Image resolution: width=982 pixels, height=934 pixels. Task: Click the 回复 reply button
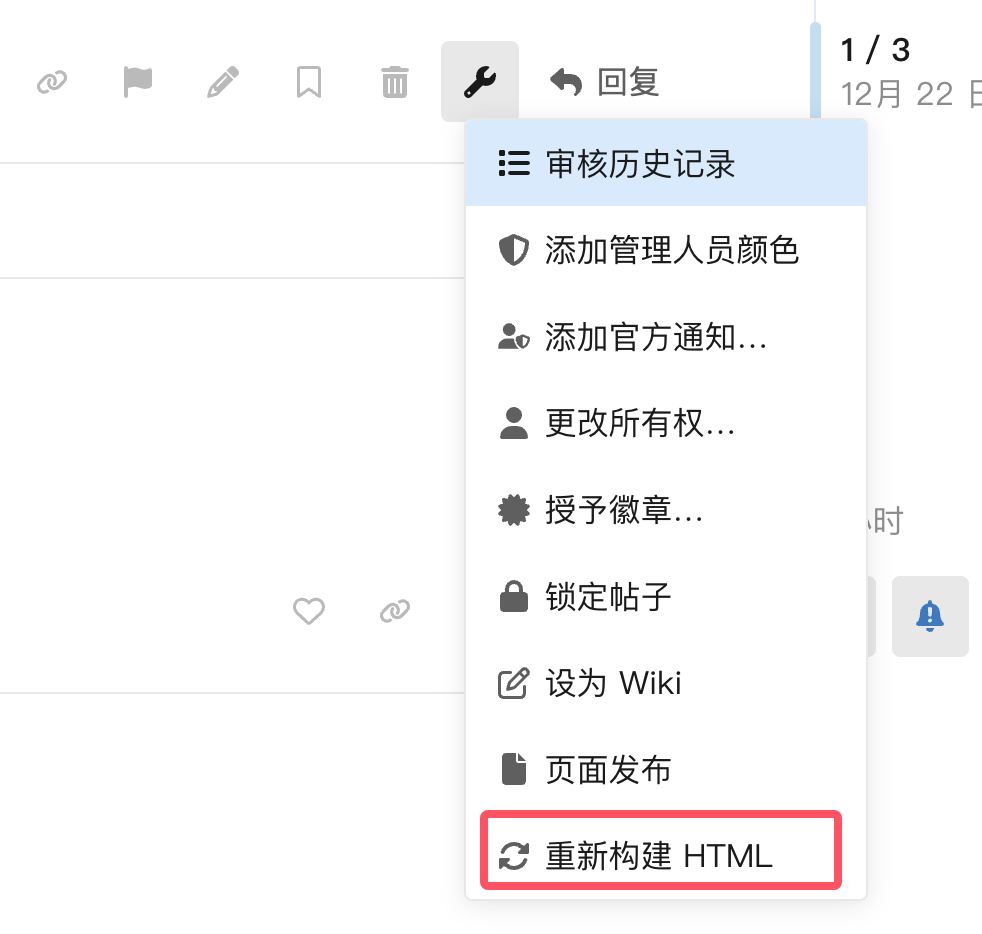point(604,82)
